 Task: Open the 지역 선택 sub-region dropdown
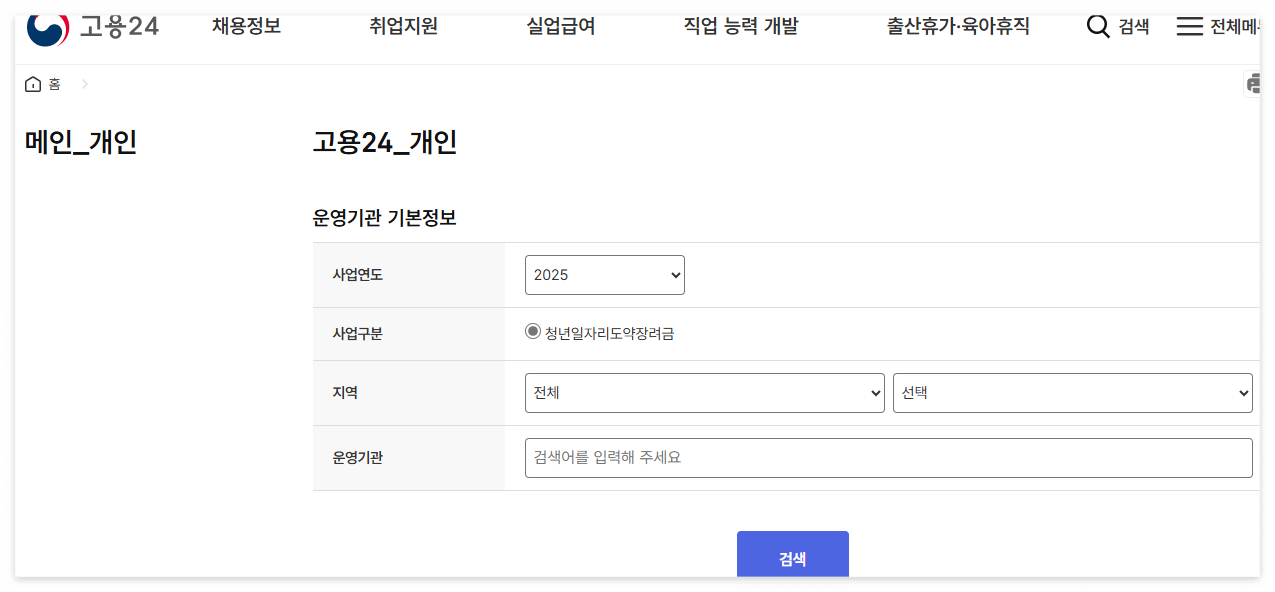[x=1073, y=393]
